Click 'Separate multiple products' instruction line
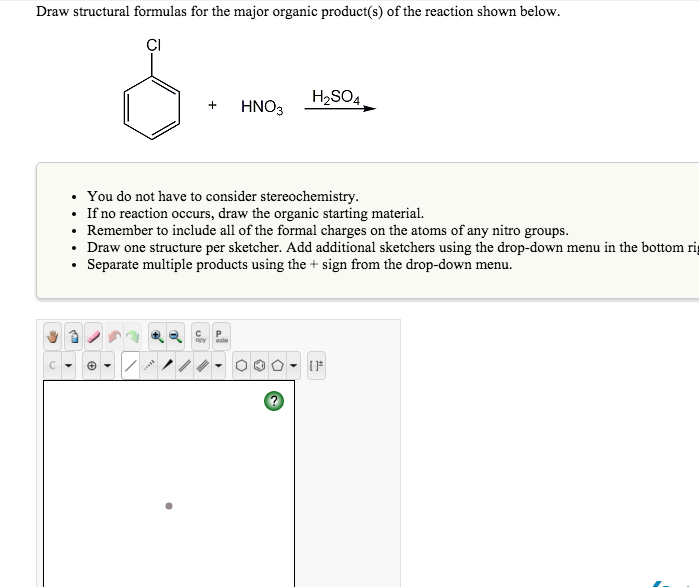 [x=300, y=264]
